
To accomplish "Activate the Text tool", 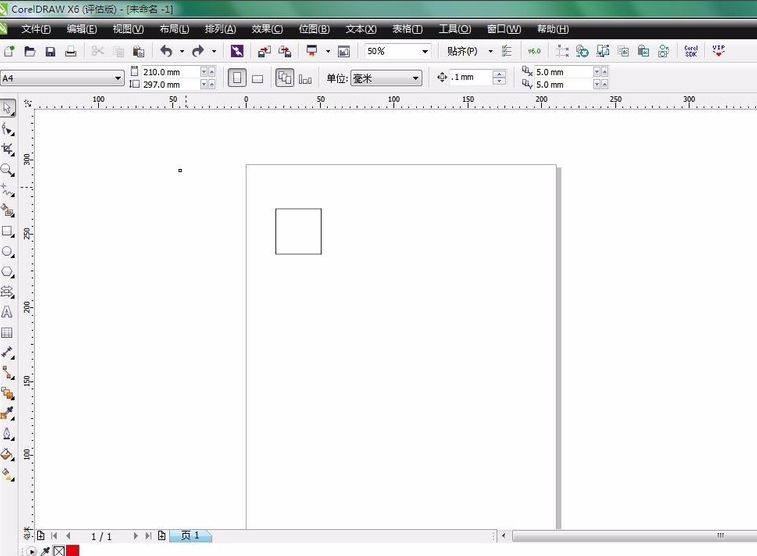I will point(7,312).
